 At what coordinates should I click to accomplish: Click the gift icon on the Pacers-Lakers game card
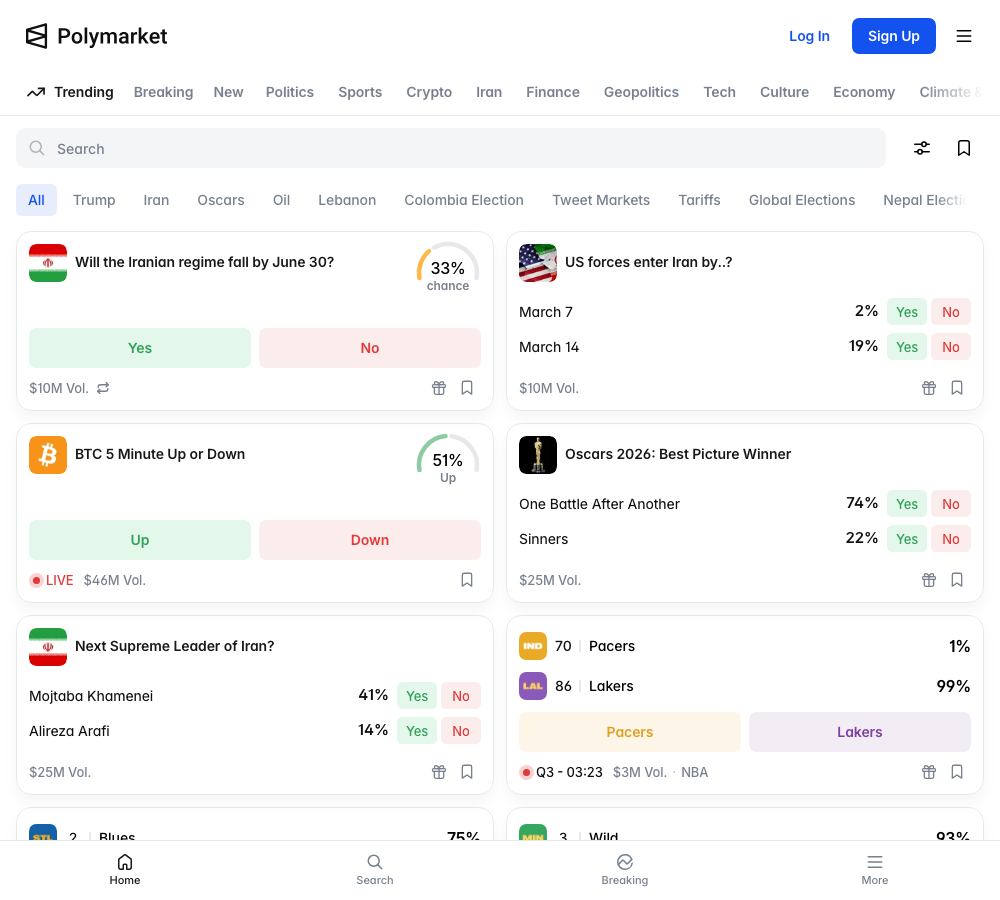929,771
